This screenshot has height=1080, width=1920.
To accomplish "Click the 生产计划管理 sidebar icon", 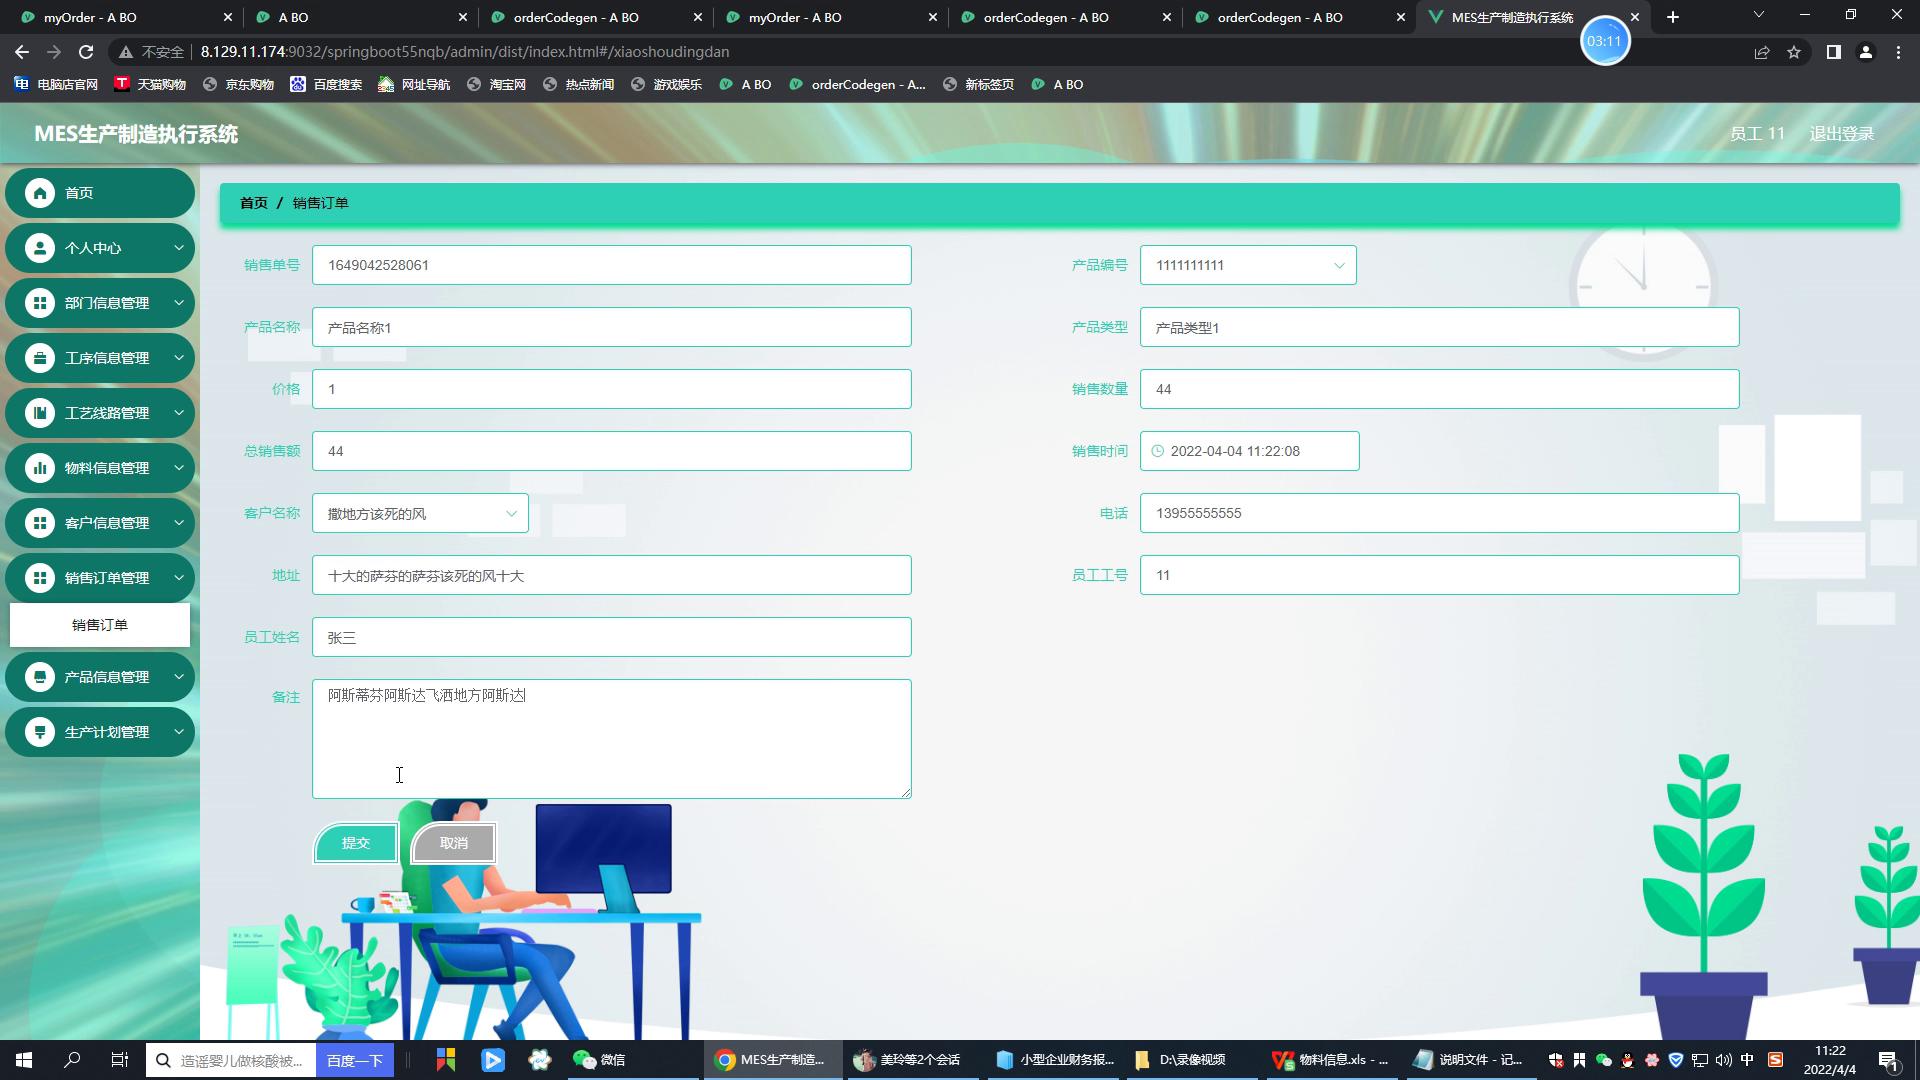I will coord(40,731).
